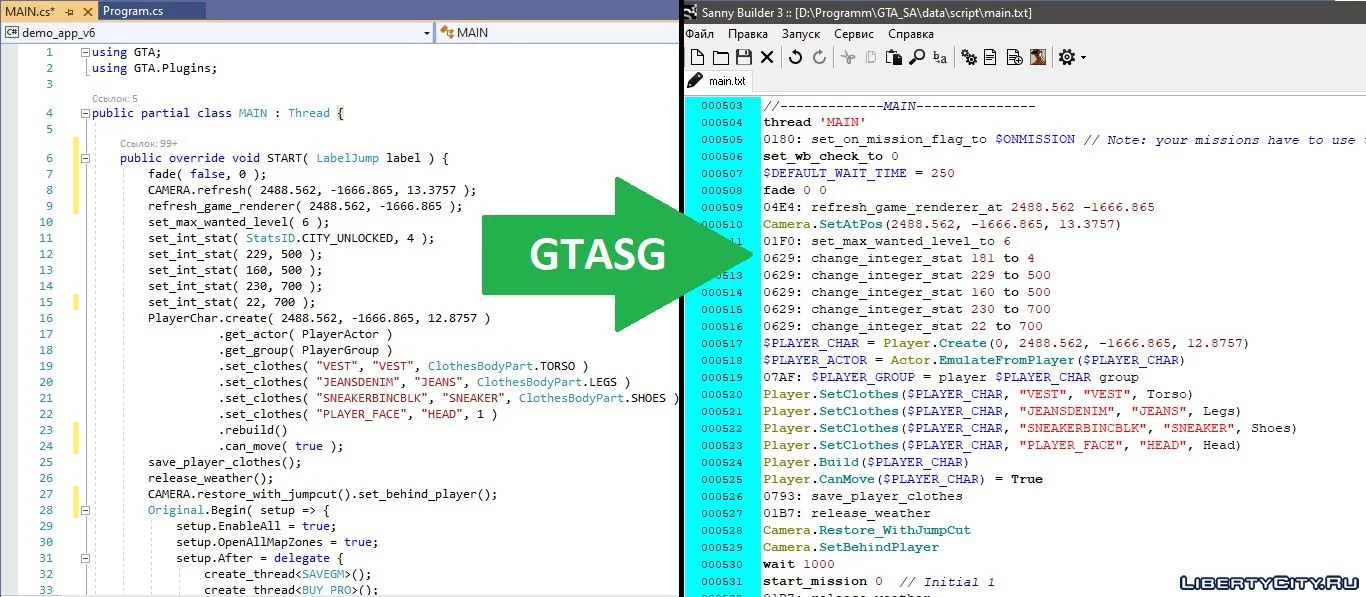Click 'set_wb_check_to 0' line in Sanny Builder
1366x597 pixels.
(x=831, y=156)
